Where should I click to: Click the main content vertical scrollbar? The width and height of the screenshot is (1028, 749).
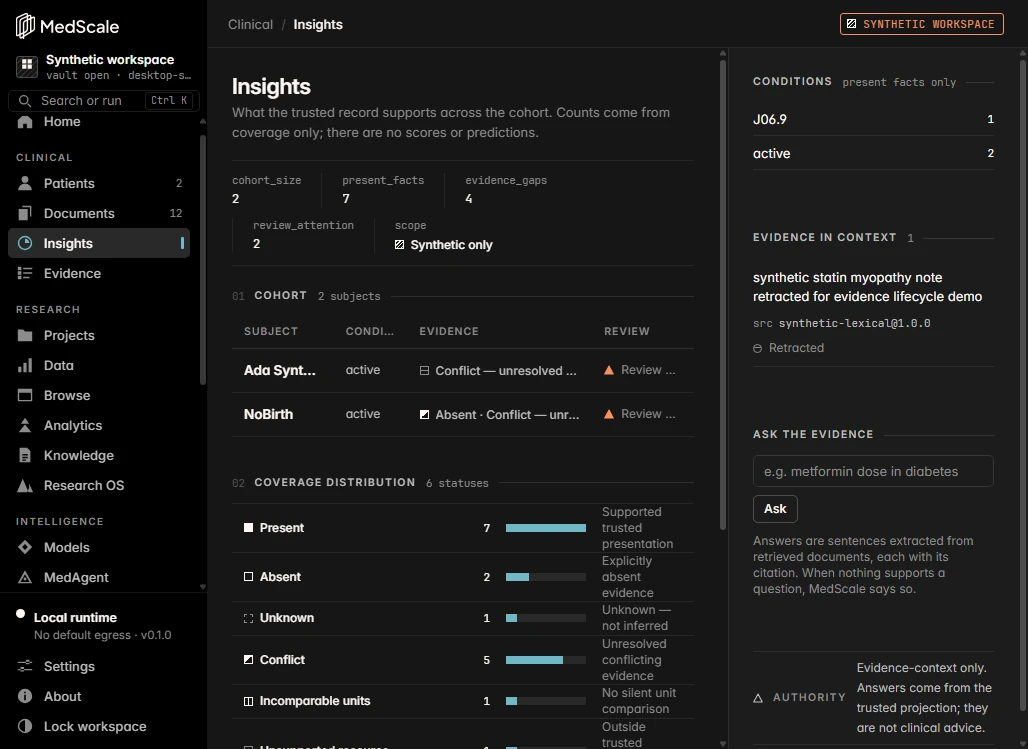tap(723, 295)
